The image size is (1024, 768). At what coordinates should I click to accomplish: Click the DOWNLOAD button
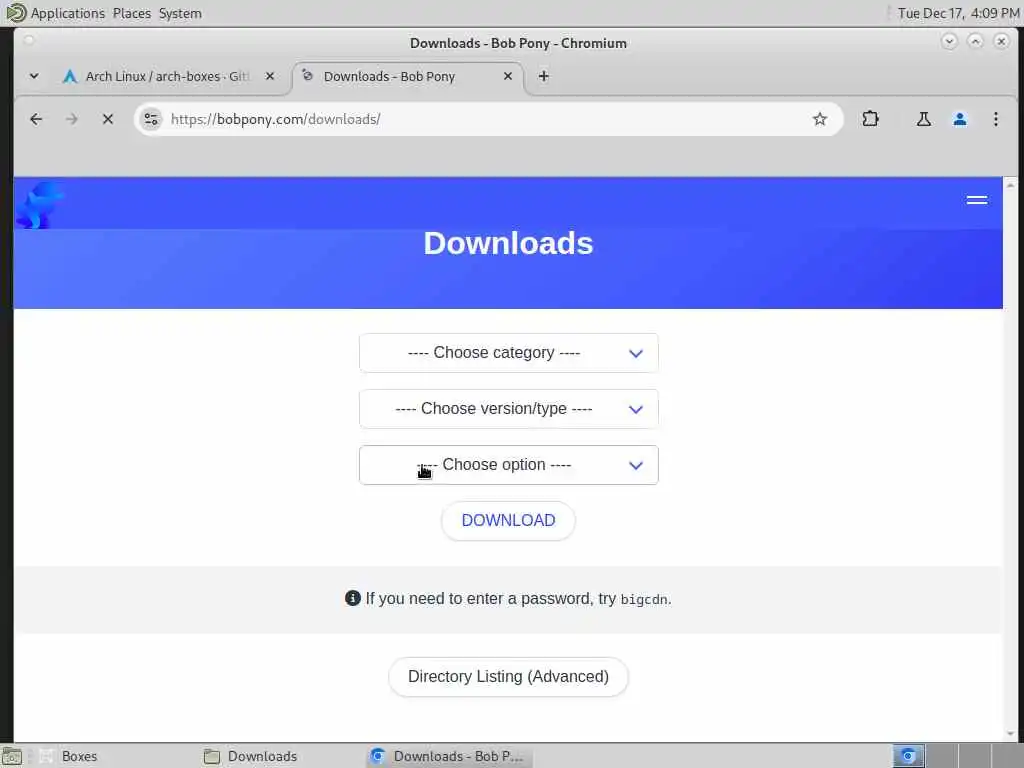pyautogui.click(x=508, y=520)
